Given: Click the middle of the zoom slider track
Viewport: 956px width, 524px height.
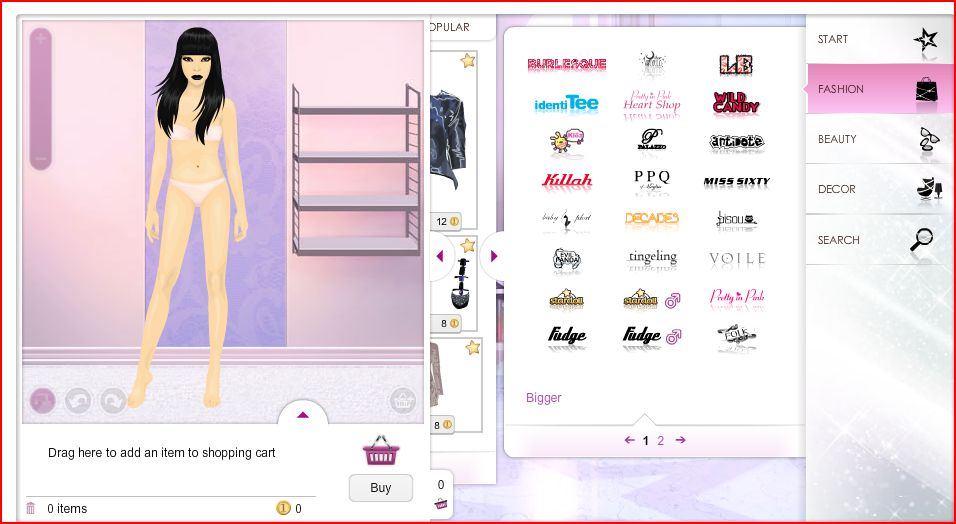Looking at the screenshot, I should (41, 99).
